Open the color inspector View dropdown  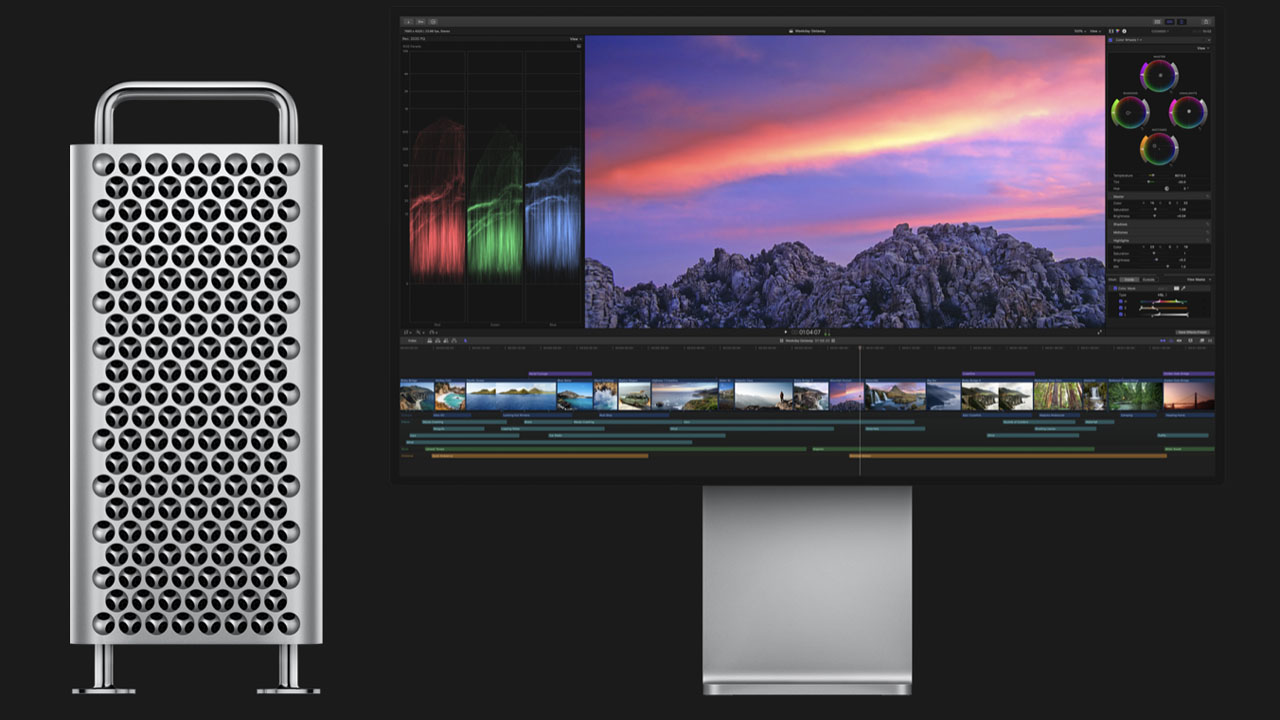(x=1203, y=48)
